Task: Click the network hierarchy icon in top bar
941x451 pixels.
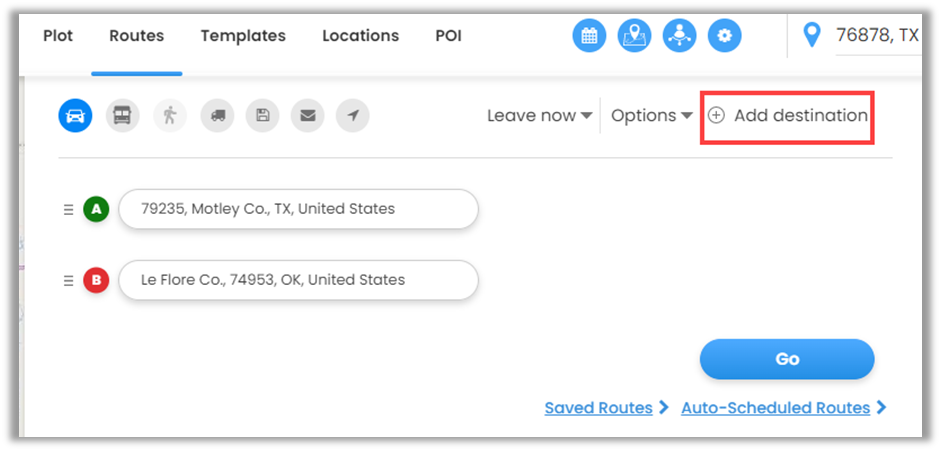Action: click(680, 36)
